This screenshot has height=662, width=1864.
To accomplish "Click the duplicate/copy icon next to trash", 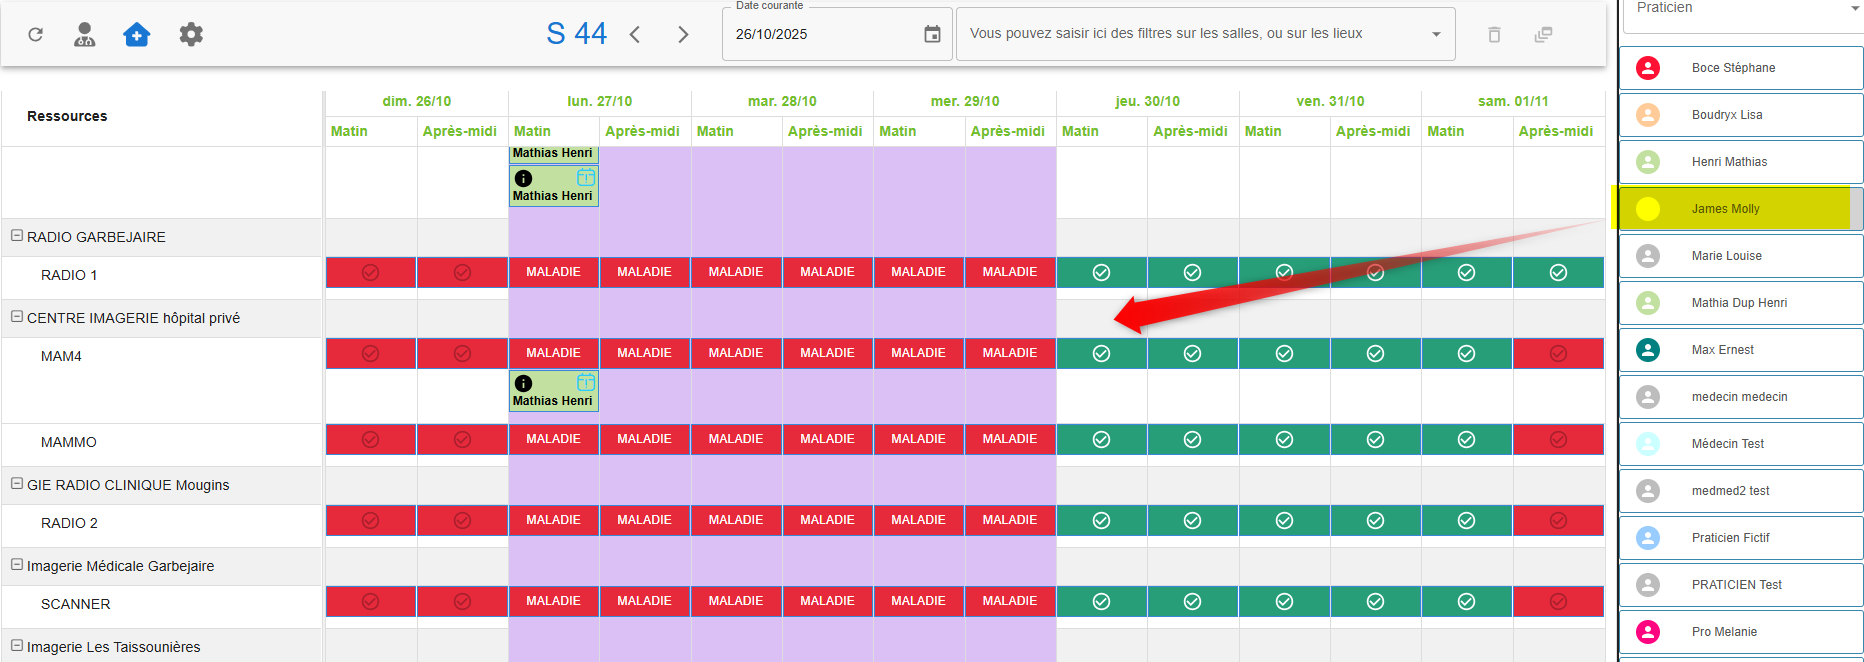I will point(1543,34).
